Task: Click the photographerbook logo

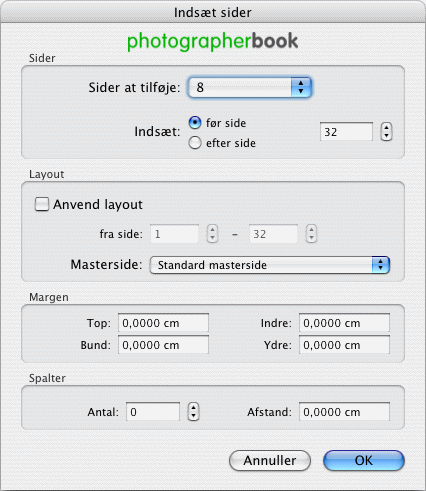Action: click(212, 41)
